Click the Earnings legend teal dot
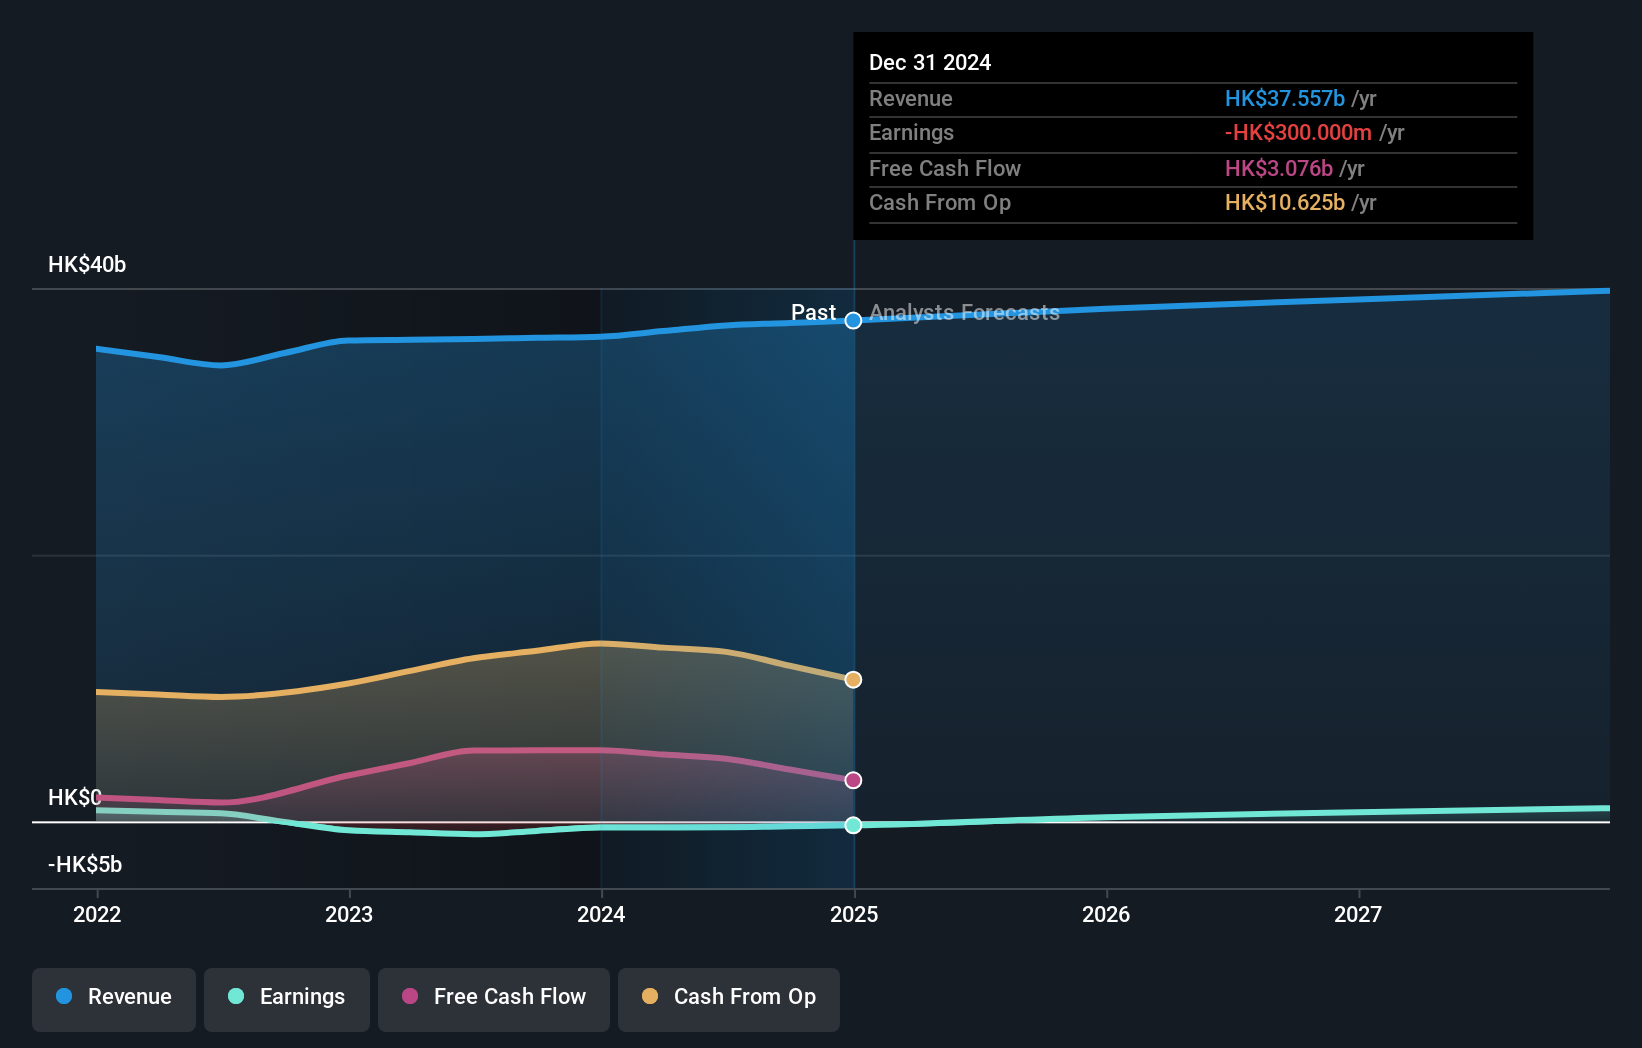The height and width of the screenshot is (1048, 1642). [x=236, y=996]
